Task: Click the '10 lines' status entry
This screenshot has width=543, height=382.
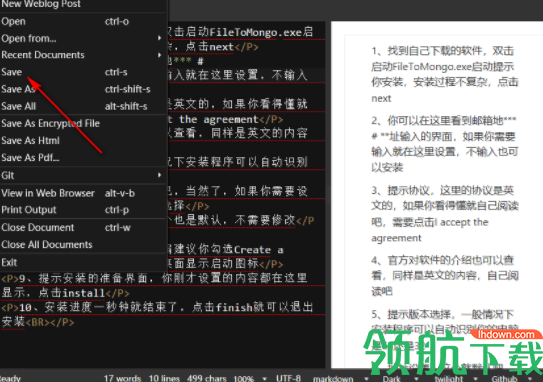Action: tap(164, 378)
